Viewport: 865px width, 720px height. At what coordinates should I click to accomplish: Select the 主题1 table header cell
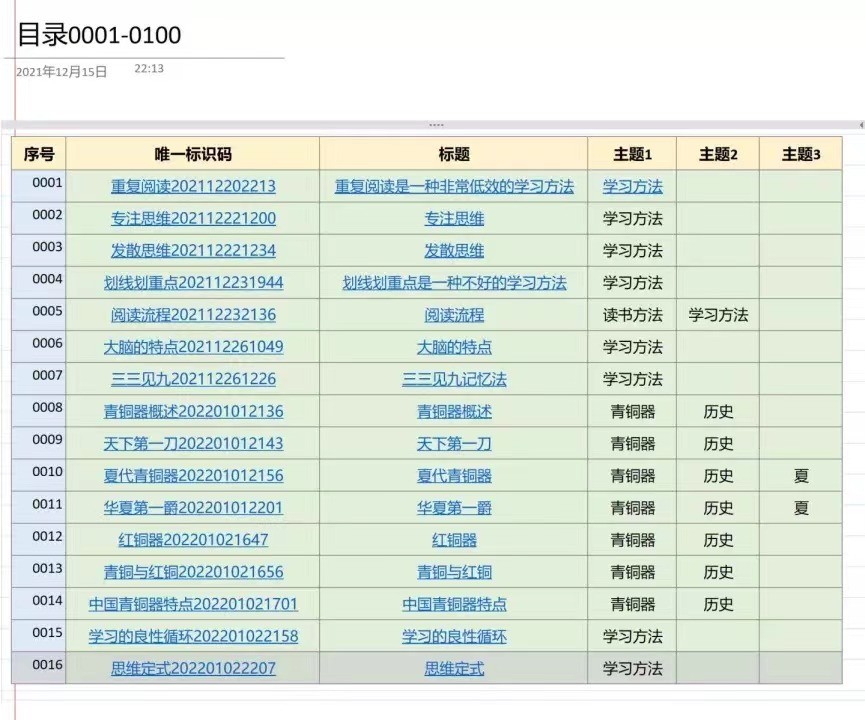(629, 152)
